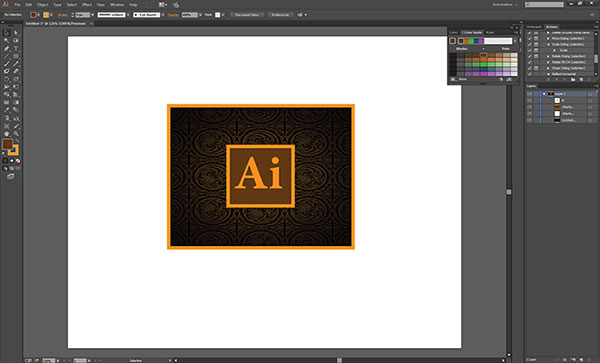Toggle checkmark for Reflect Horizontal action
Image resolution: width=600 pixels, height=363 pixels.
click(530, 74)
